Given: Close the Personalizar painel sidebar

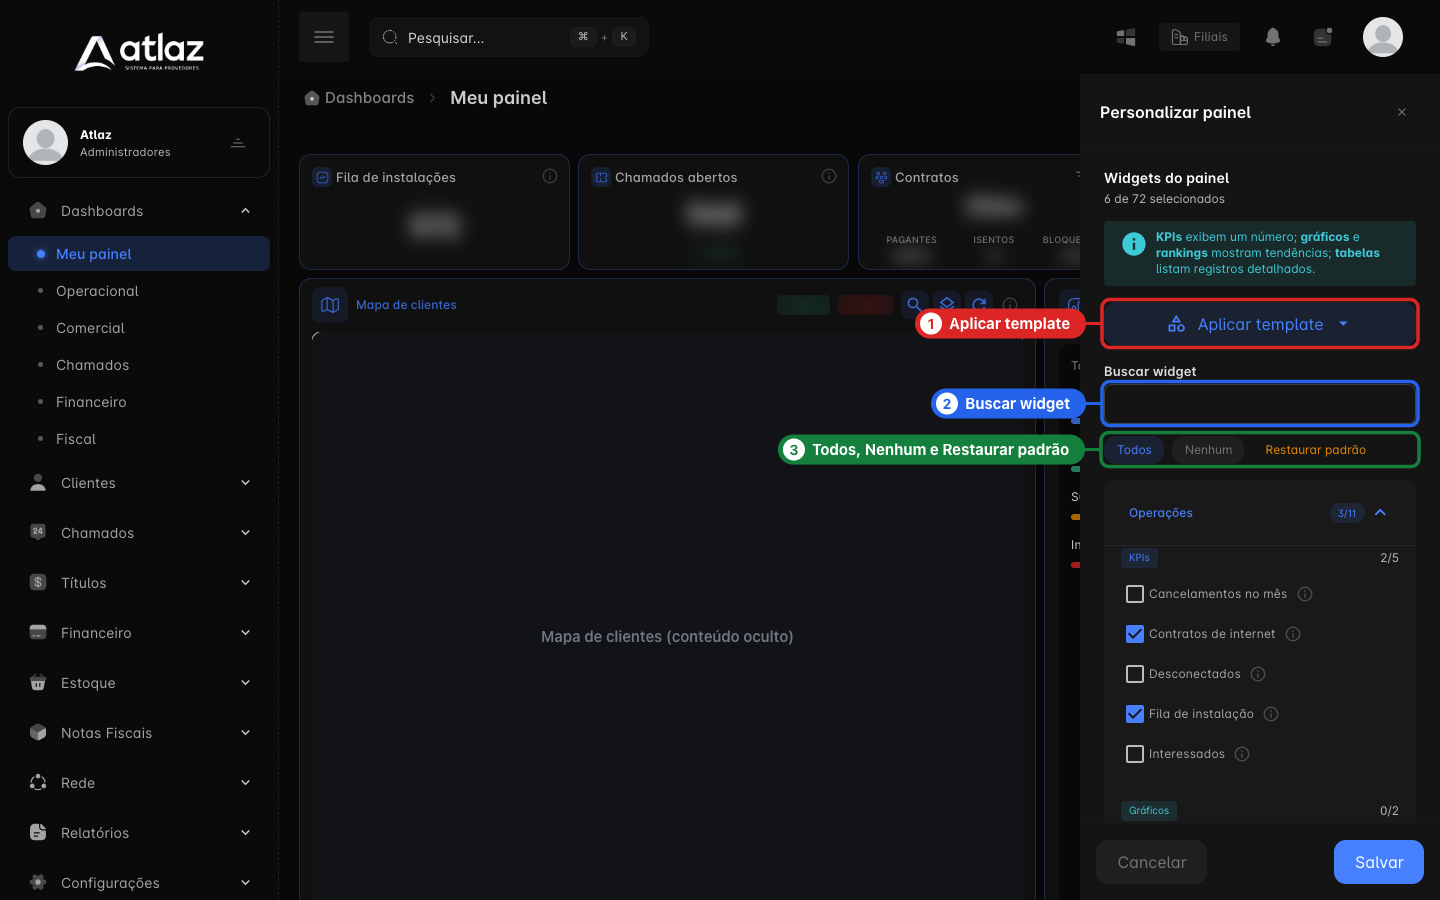Looking at the screenshot, I should [1402, 112].
